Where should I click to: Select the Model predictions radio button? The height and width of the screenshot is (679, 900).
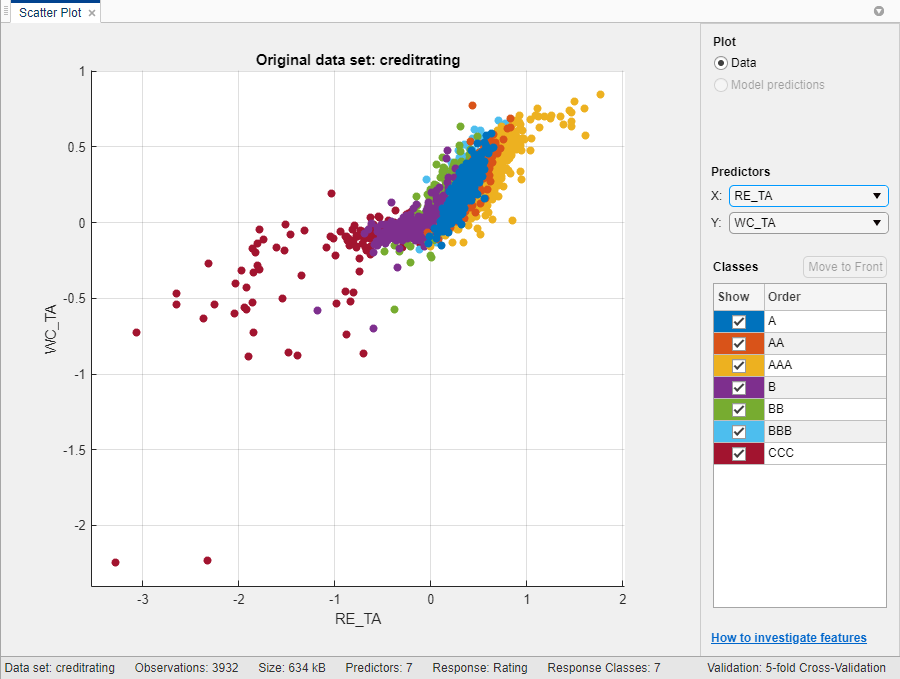click(721, 85)
